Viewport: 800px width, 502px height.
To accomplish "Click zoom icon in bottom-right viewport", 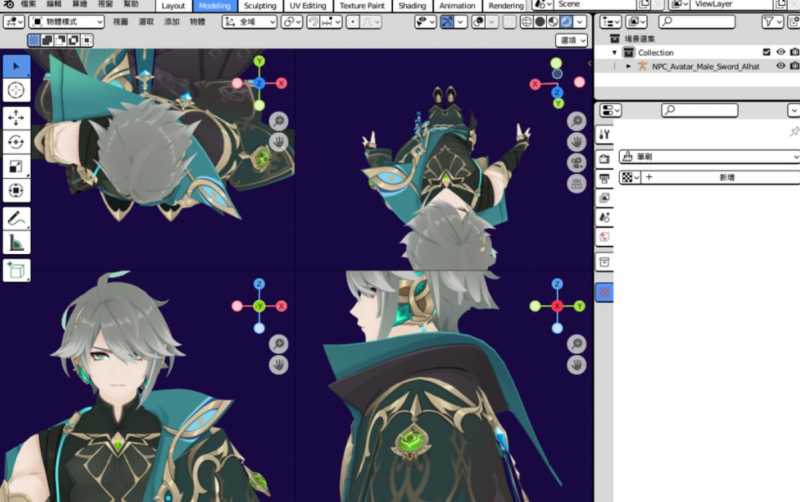I will click(577, 344).
